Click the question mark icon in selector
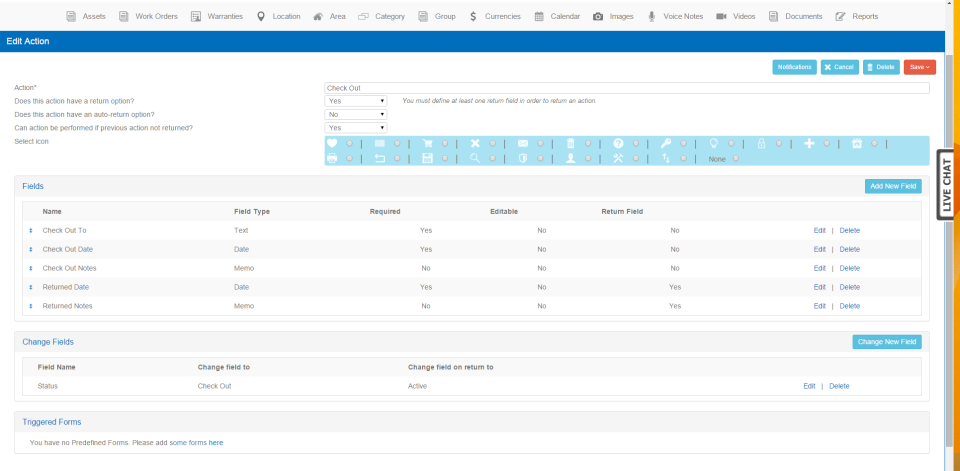This screenshot has height=471, width=960. click(618, 144)
